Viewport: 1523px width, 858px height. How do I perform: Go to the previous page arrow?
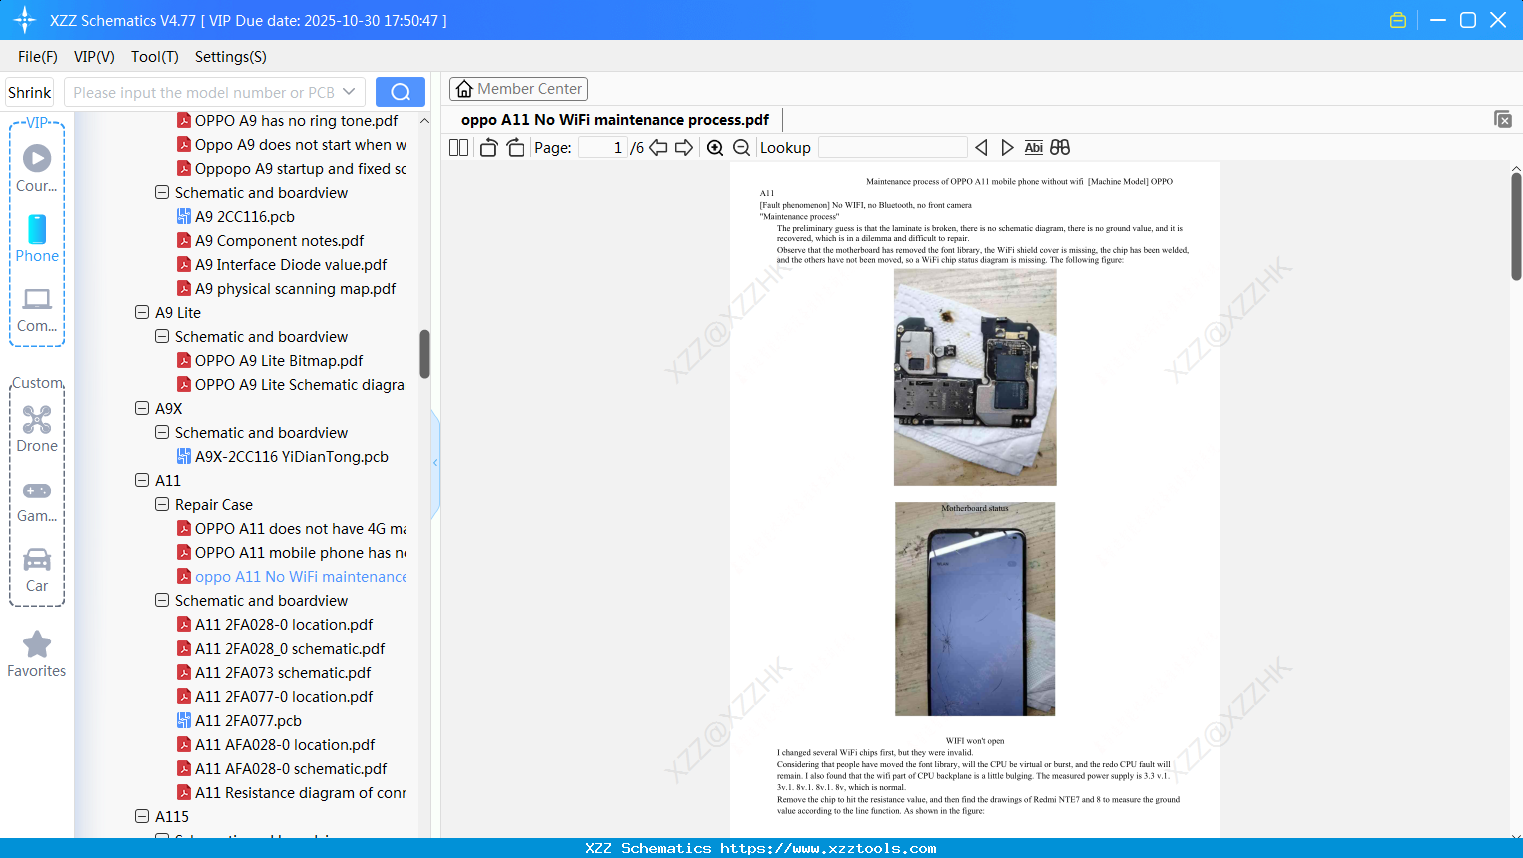tap(658, 148)
